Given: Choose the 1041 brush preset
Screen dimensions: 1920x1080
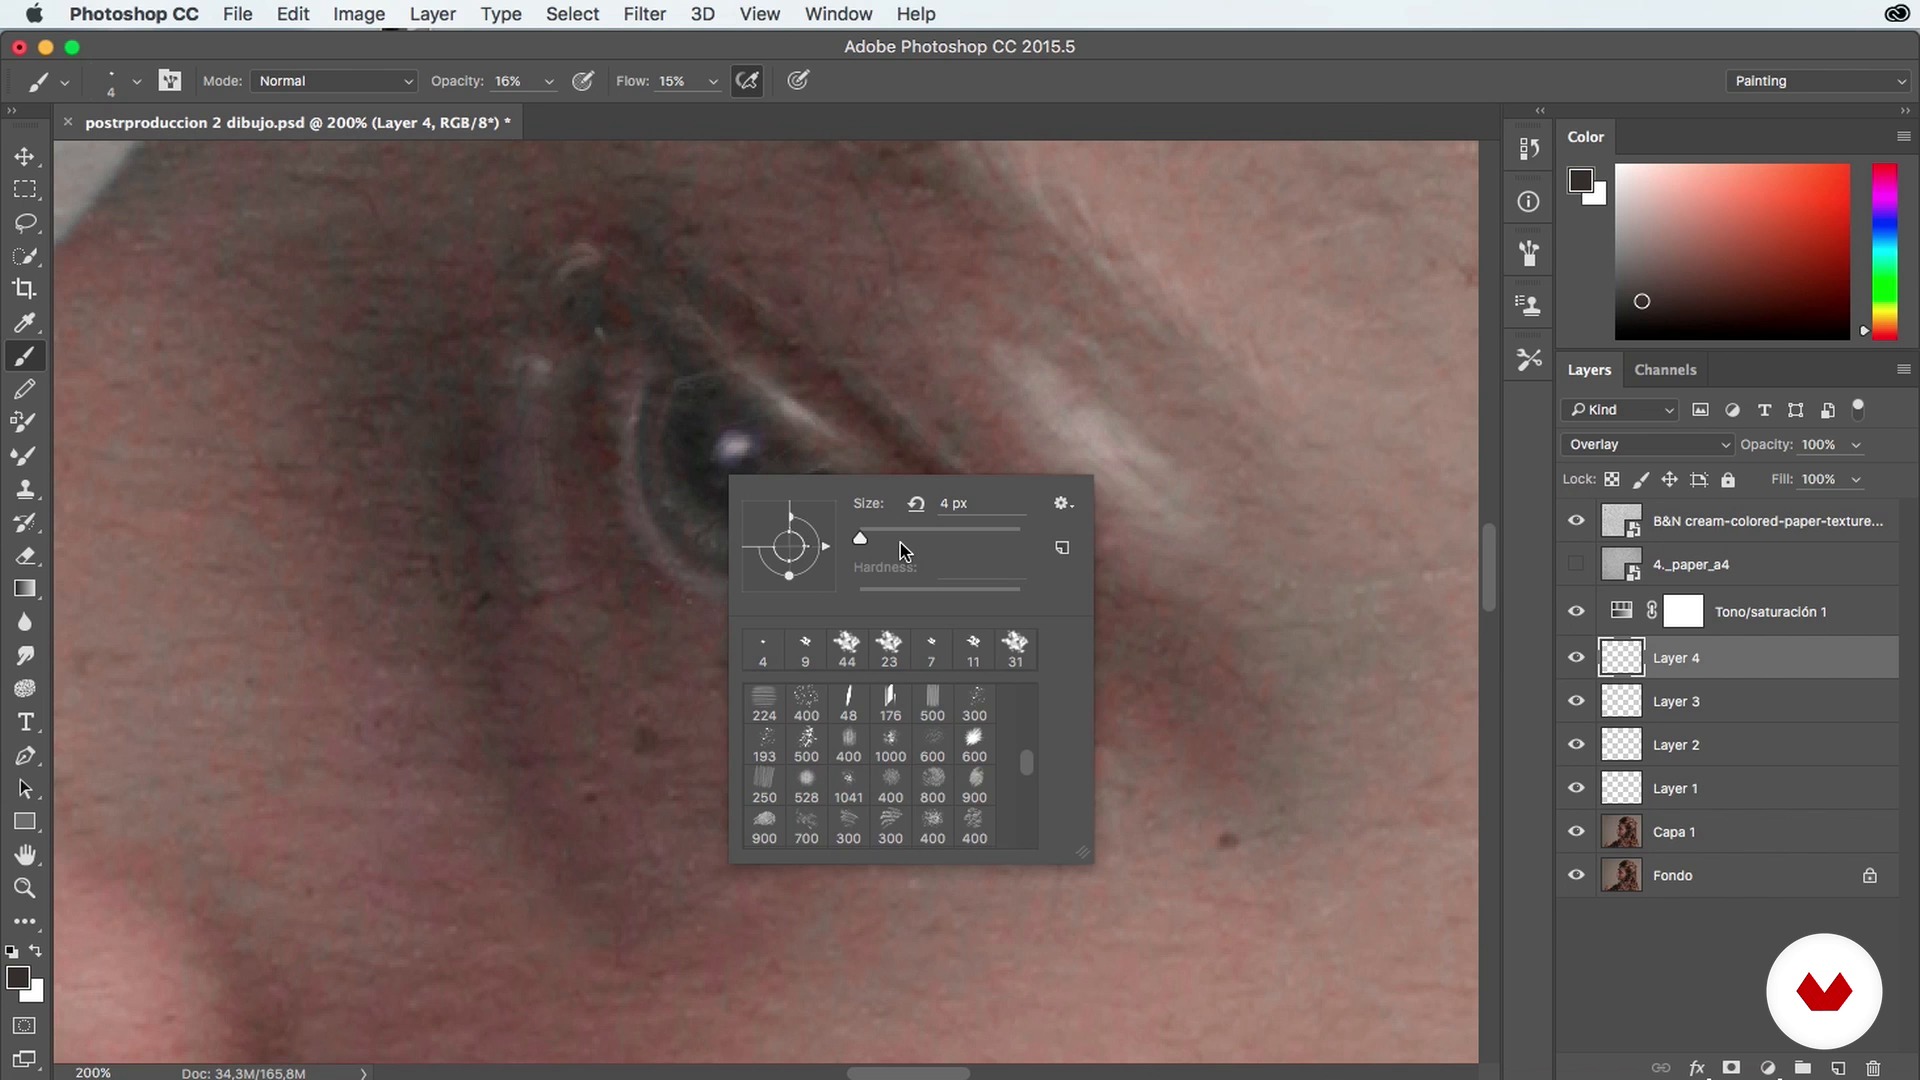Looking at the screenshot, I should click(x=848, y=787).
